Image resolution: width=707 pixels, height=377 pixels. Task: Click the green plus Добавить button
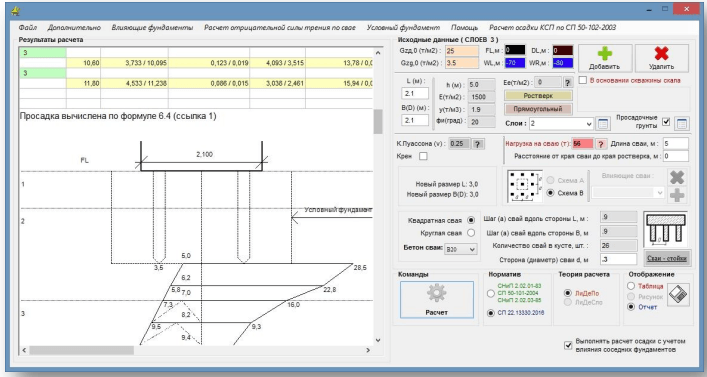[x=604, y=58]
